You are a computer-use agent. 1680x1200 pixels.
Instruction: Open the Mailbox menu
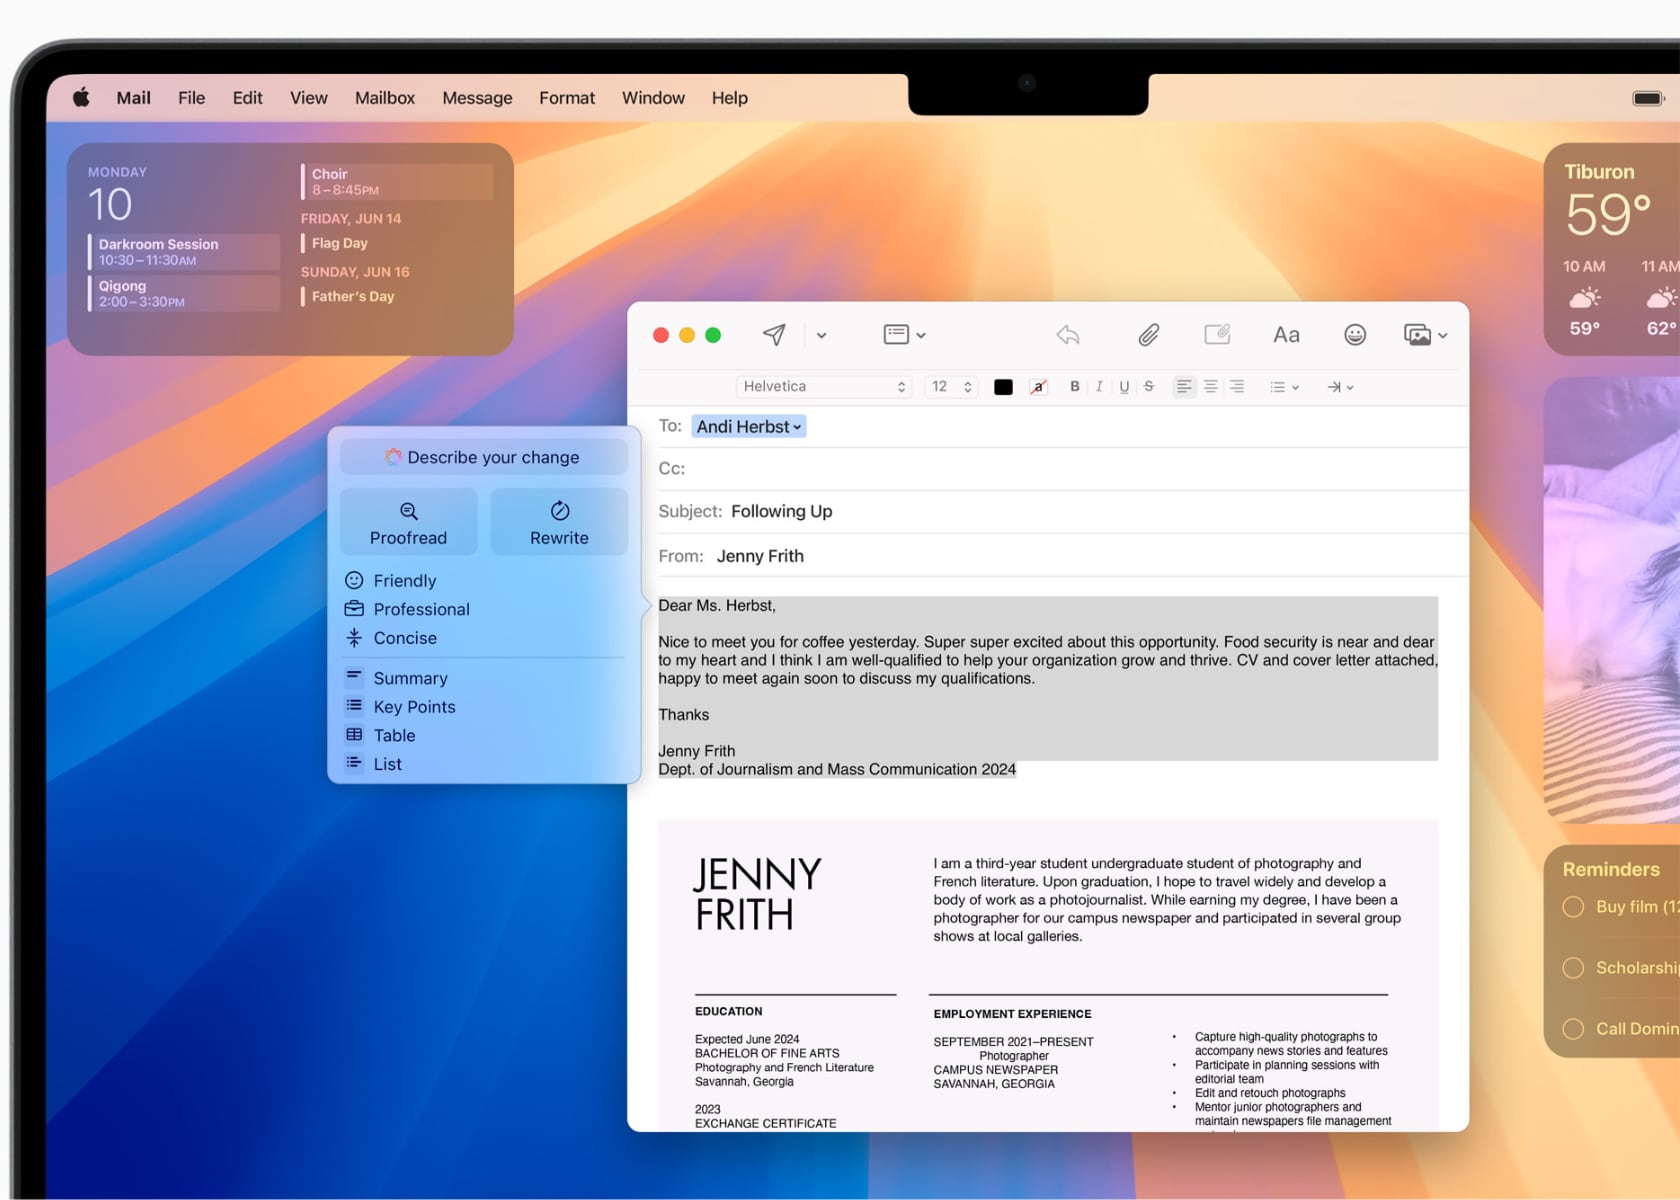[x=384, y=98]
